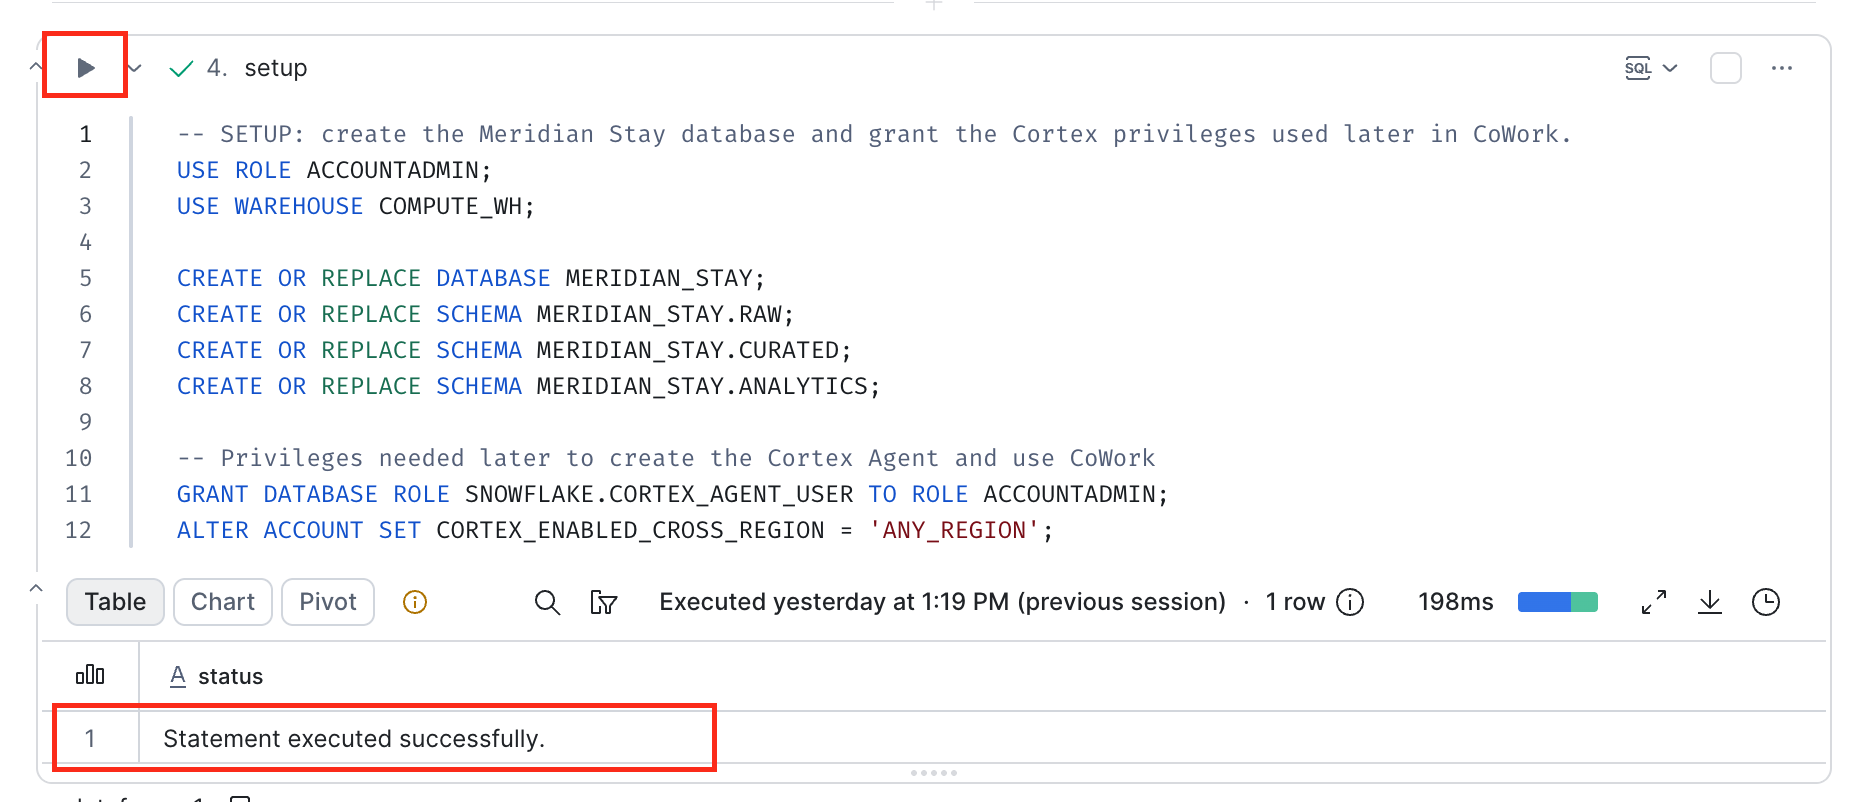The image size is (1854, 802).
Task: Click the ALTER ACCOUNT SET line
Action: [x=615, y=530]
